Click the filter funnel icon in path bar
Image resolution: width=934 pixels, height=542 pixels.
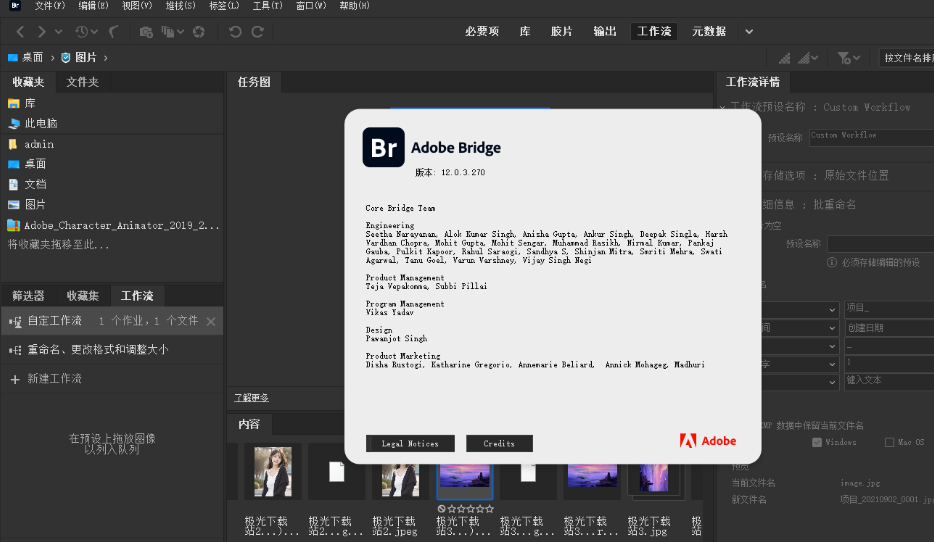(845, 58)
